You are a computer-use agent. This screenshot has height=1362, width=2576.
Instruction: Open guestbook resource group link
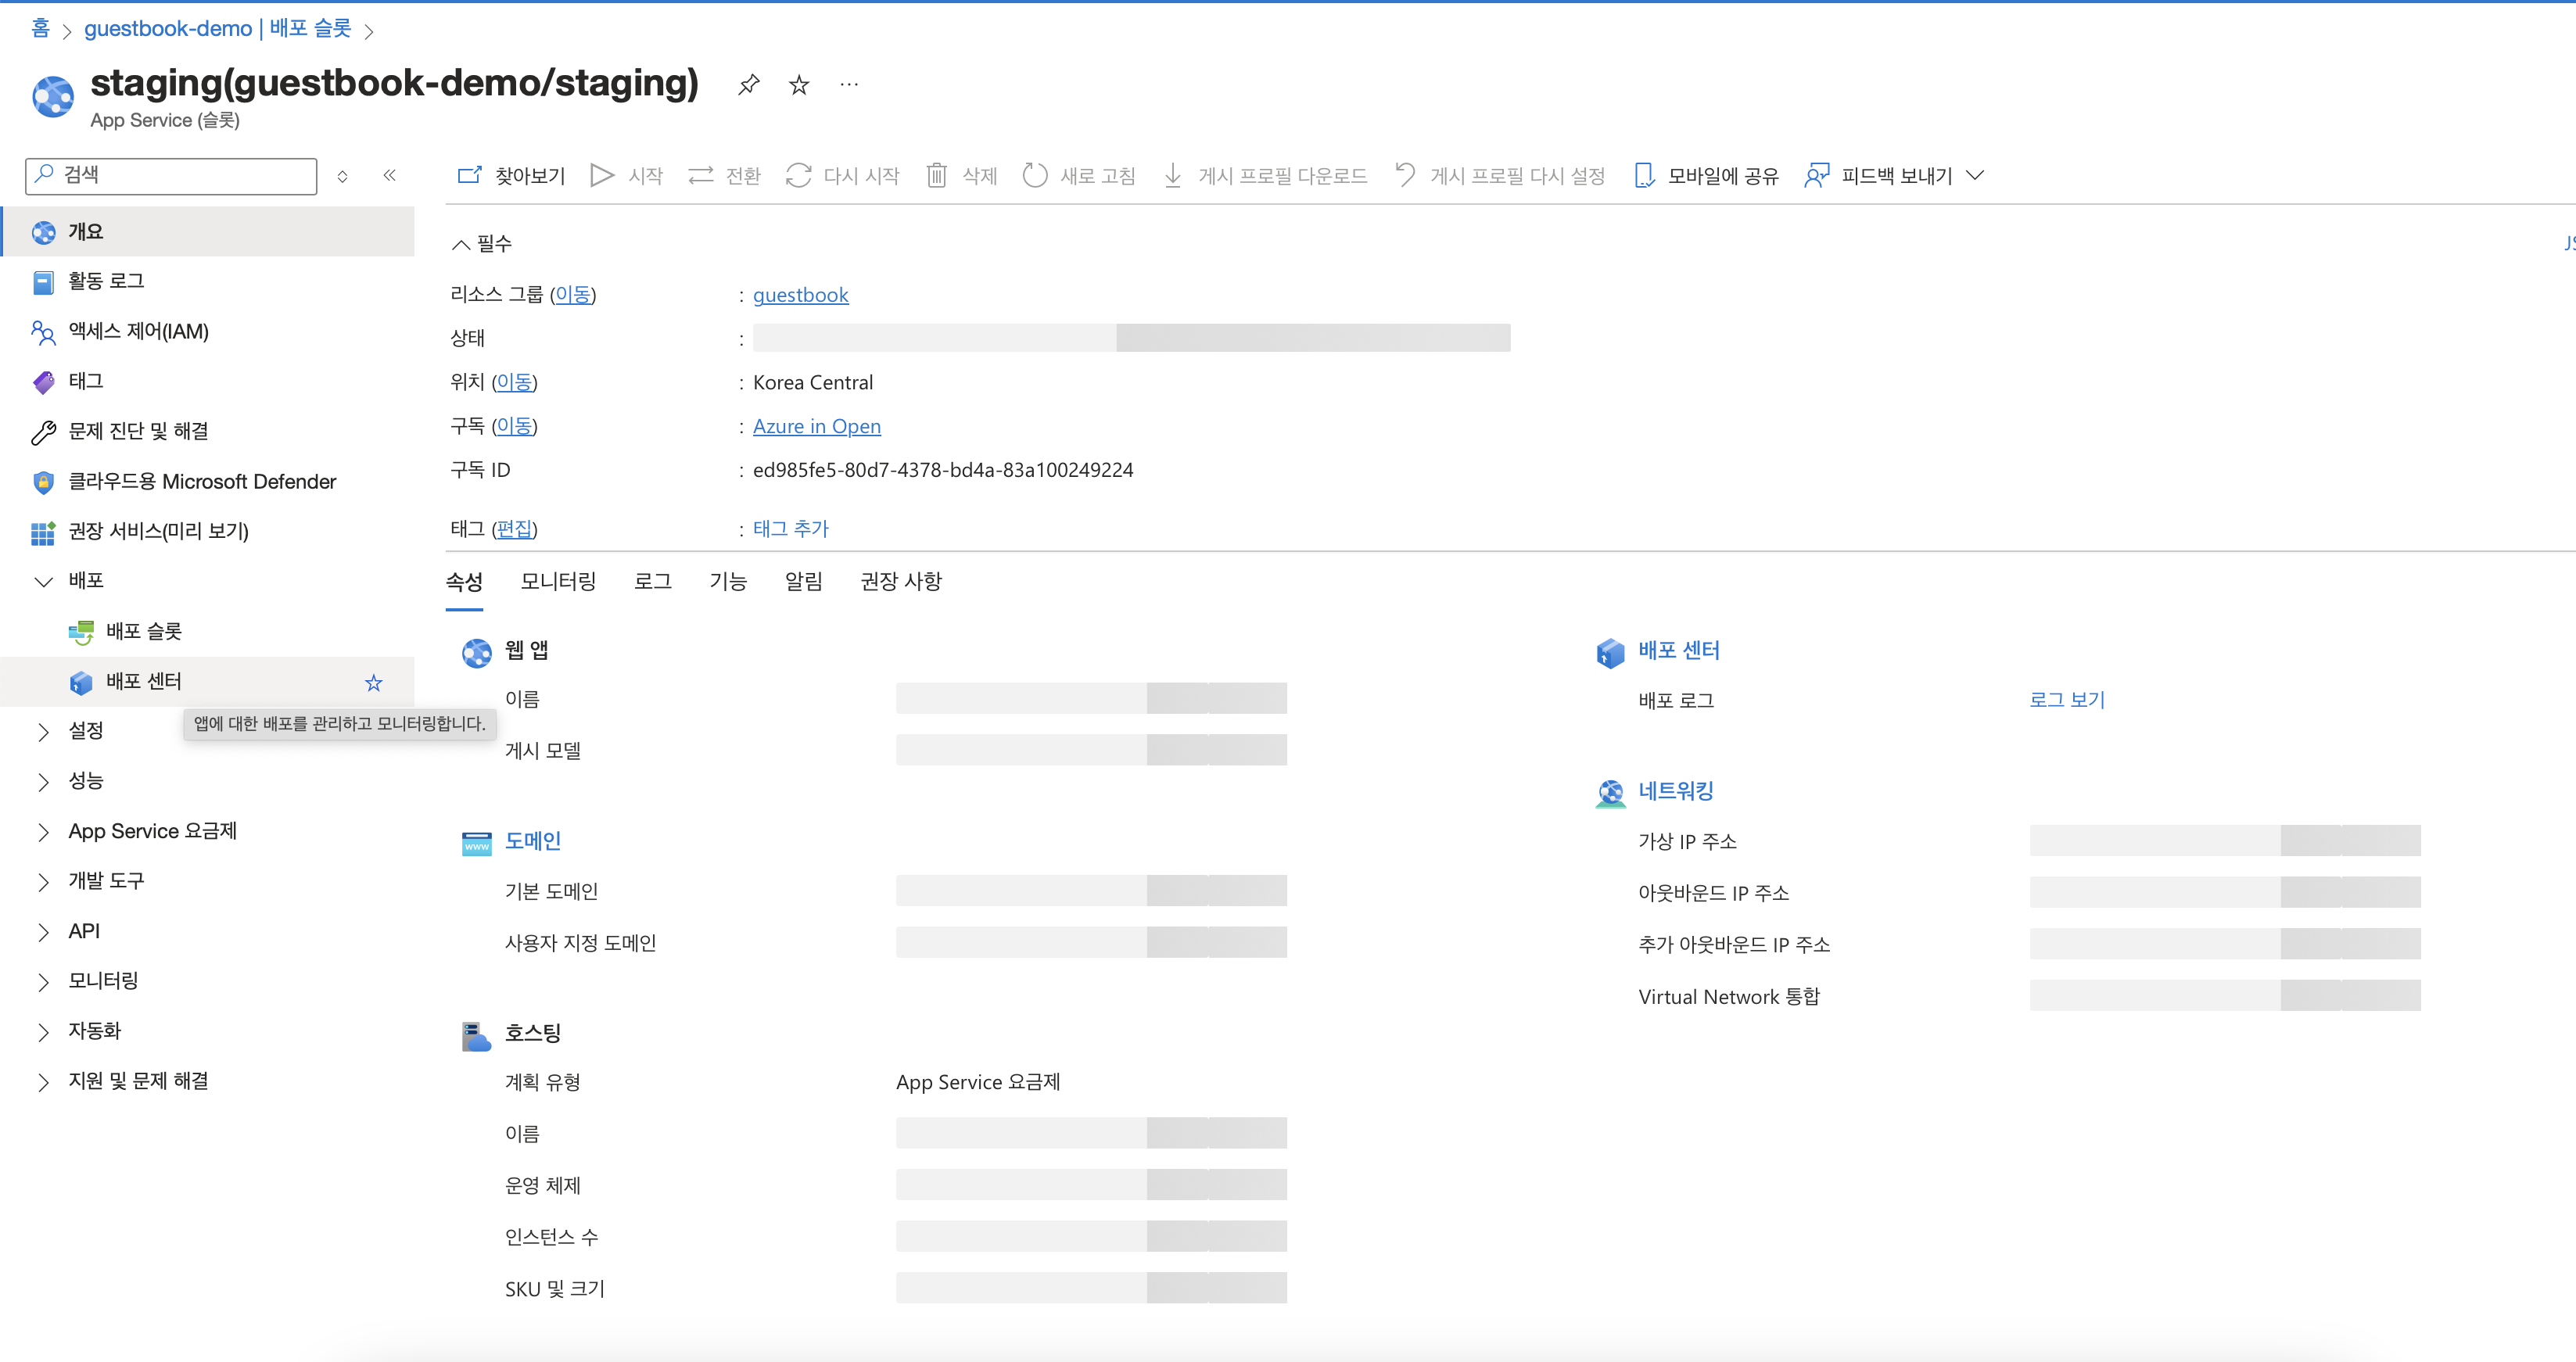[x=800, y=295]
